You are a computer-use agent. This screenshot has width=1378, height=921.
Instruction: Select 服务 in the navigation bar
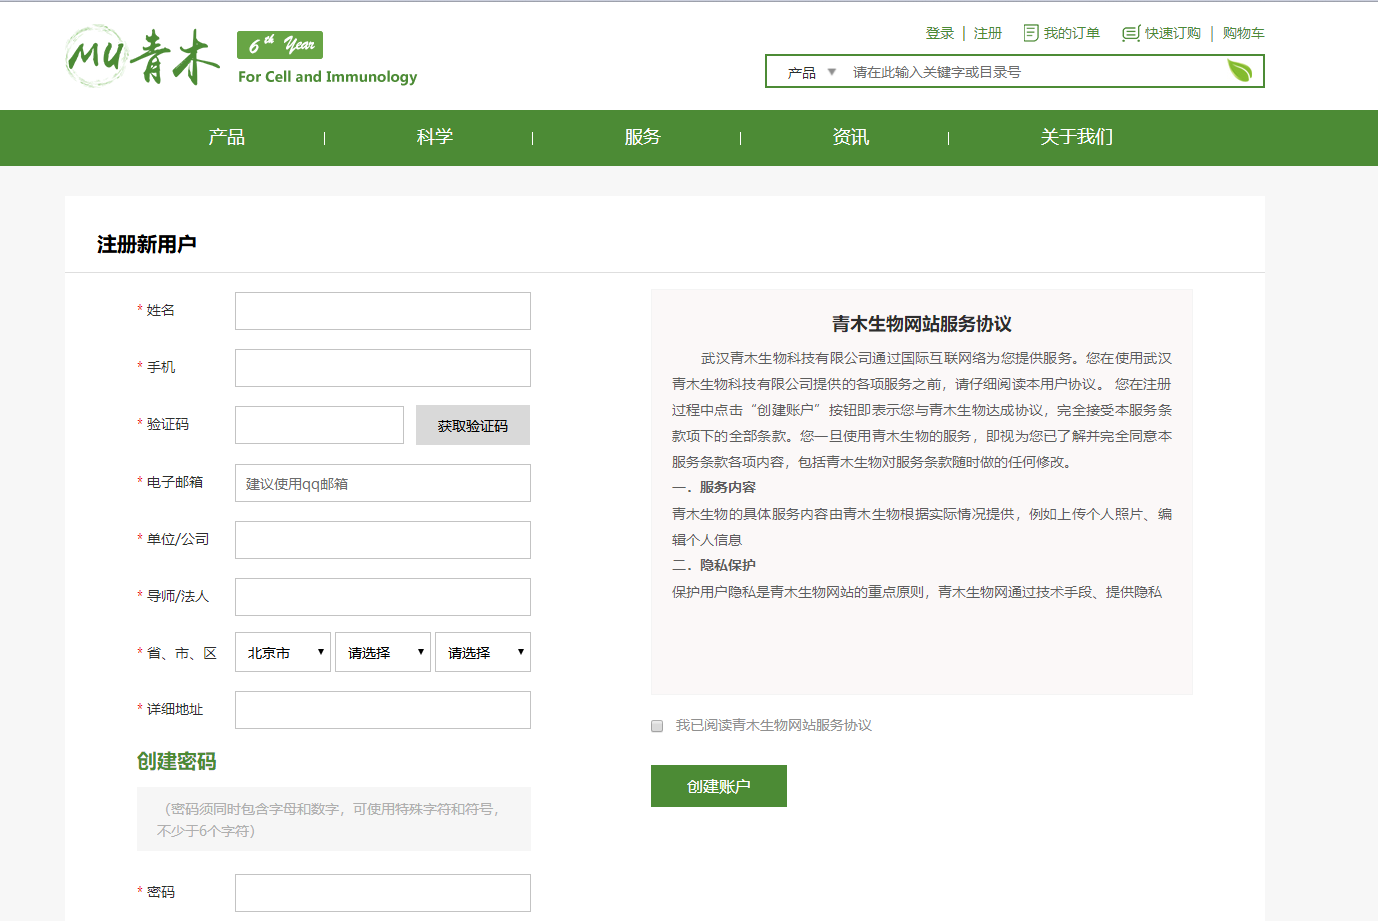pos(643,137)
